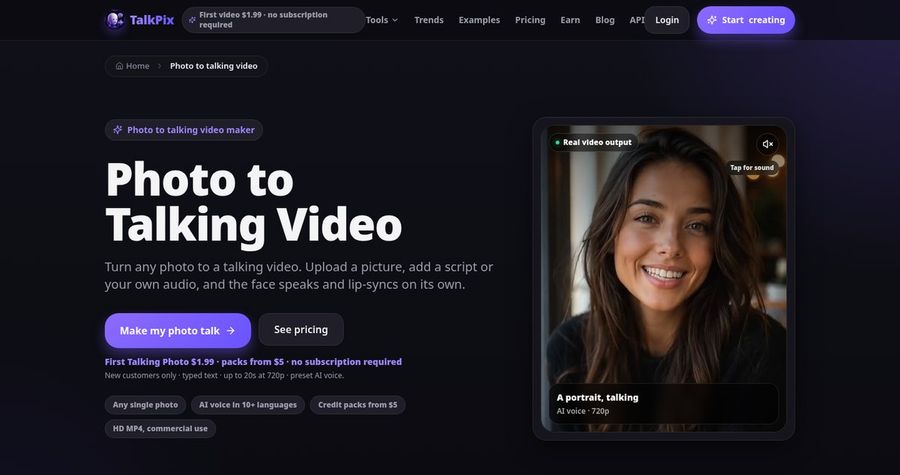Click the sparkle icon in promo banner
This screenshot has height=475, width=900.
click(x=192, y=20)
